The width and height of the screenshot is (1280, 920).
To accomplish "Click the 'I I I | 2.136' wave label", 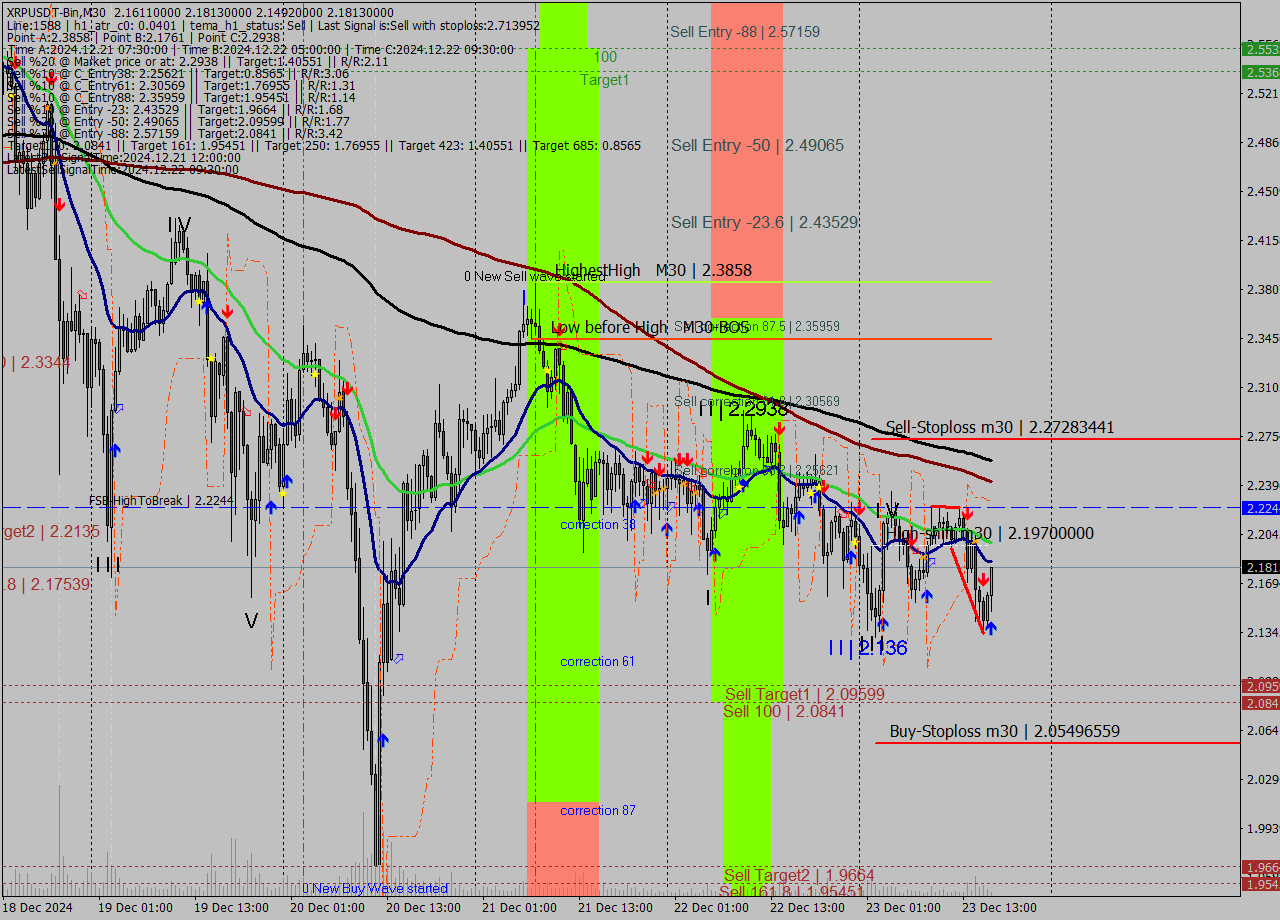I will 868,648.
